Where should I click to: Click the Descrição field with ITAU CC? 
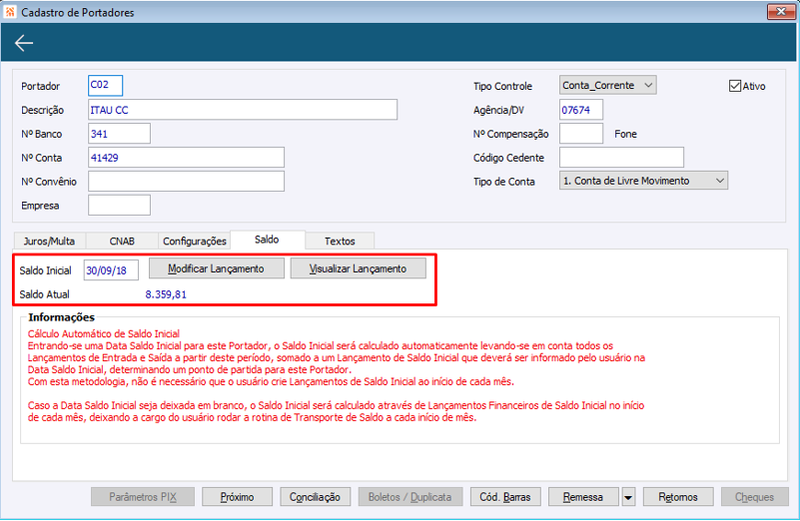click(x=242, y=110)
